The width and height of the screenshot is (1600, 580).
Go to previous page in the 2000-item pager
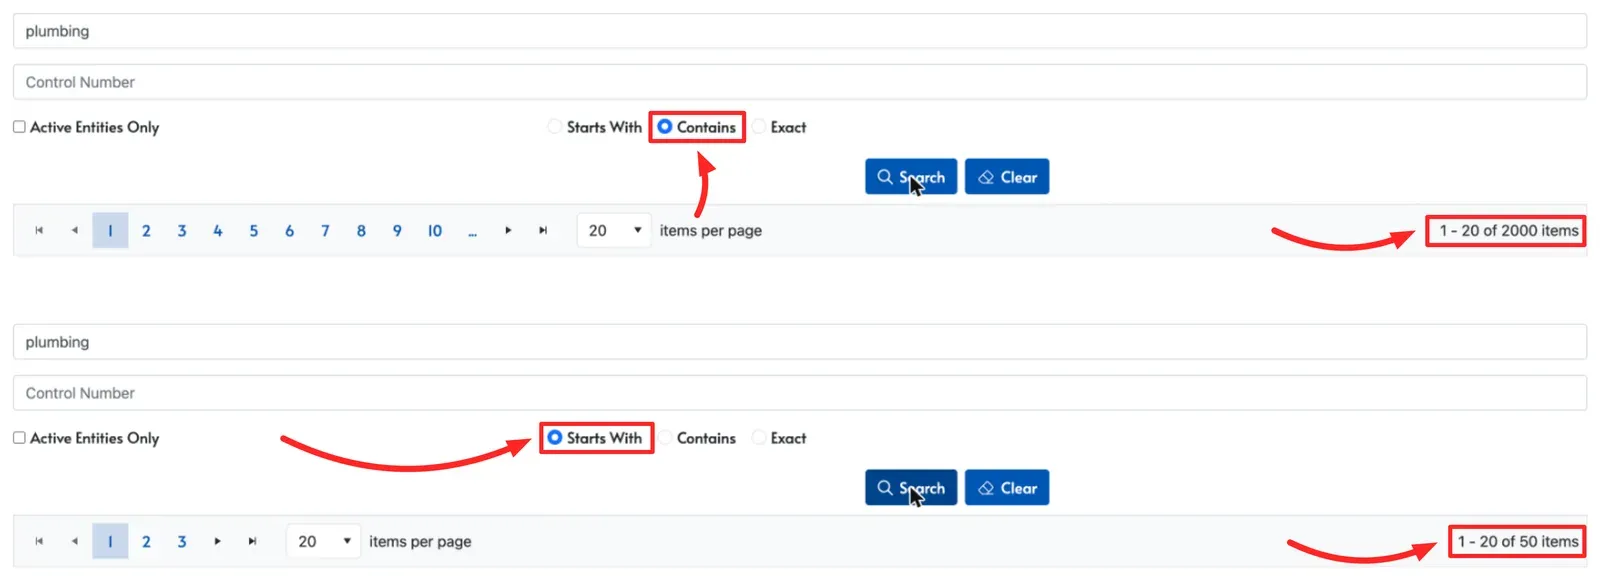(x=74, y=231)
